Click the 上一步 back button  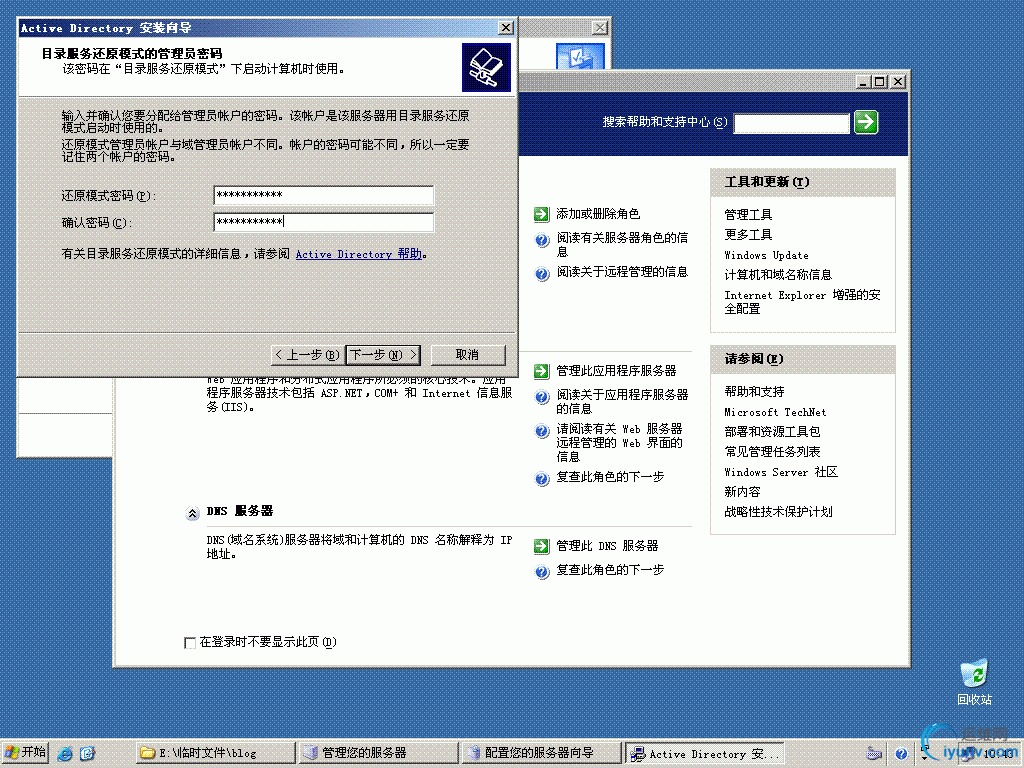pos(307,355)
